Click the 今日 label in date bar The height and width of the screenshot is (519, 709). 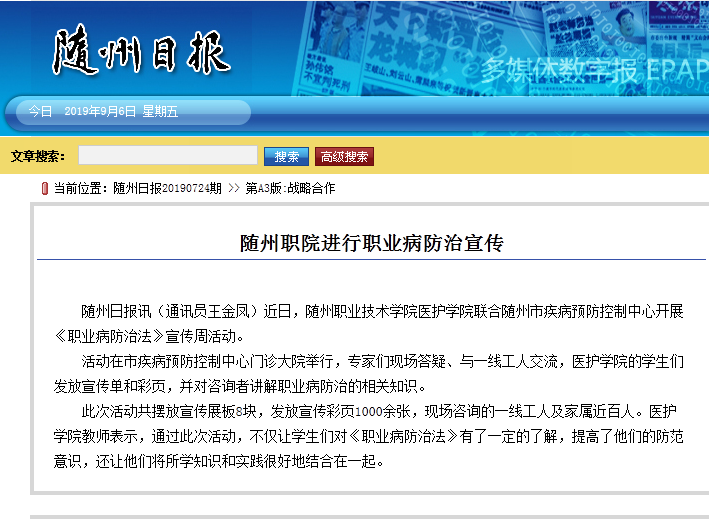40,111
